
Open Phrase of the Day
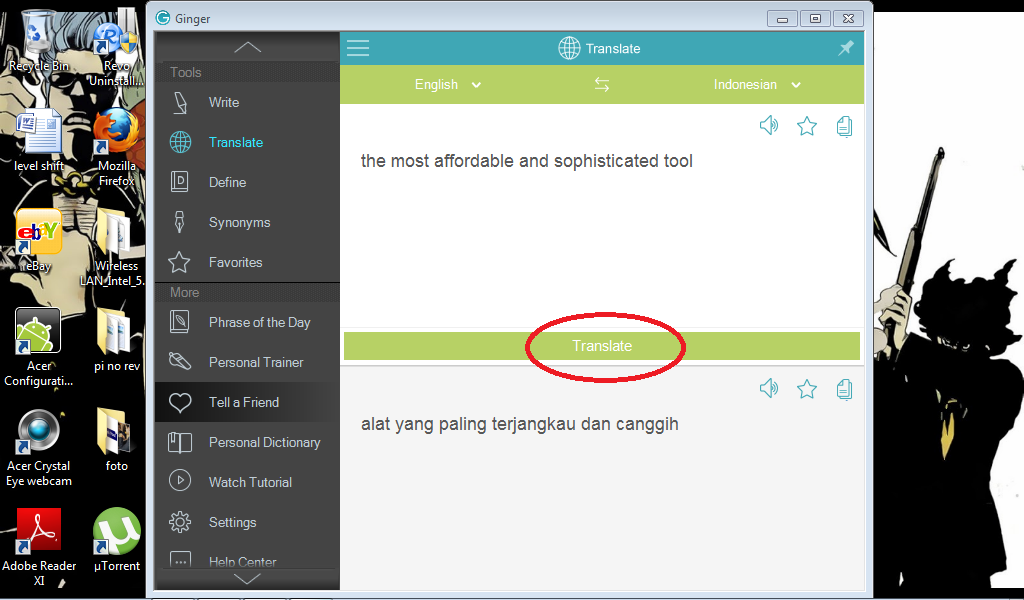point(258,322)
